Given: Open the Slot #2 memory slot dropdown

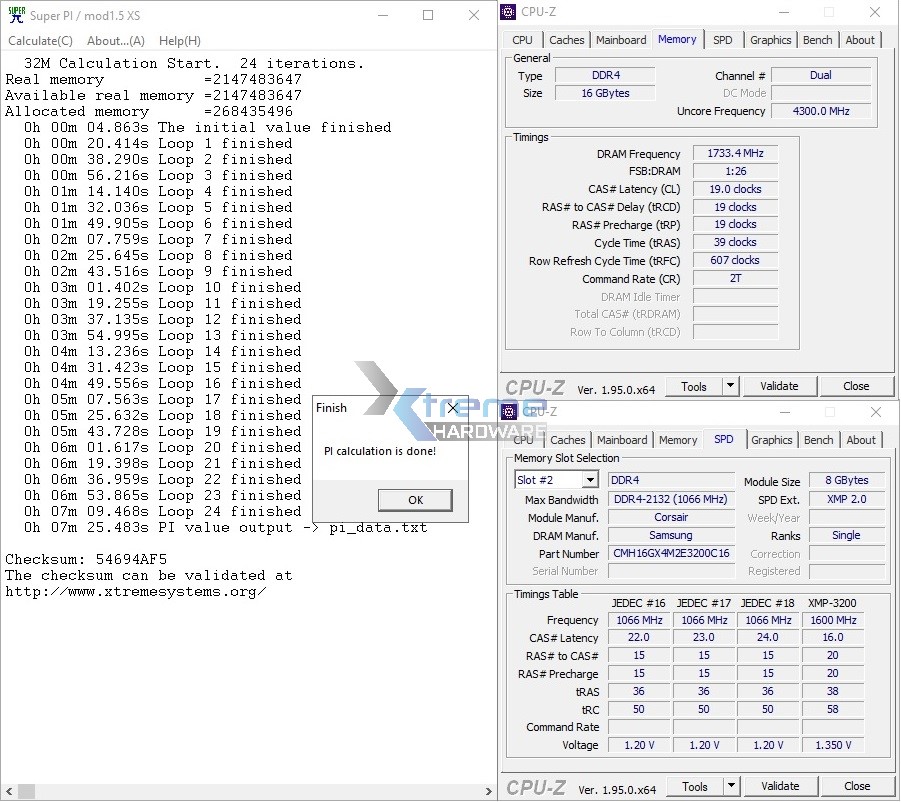Looking at the screenshot, I should (589, 481).
